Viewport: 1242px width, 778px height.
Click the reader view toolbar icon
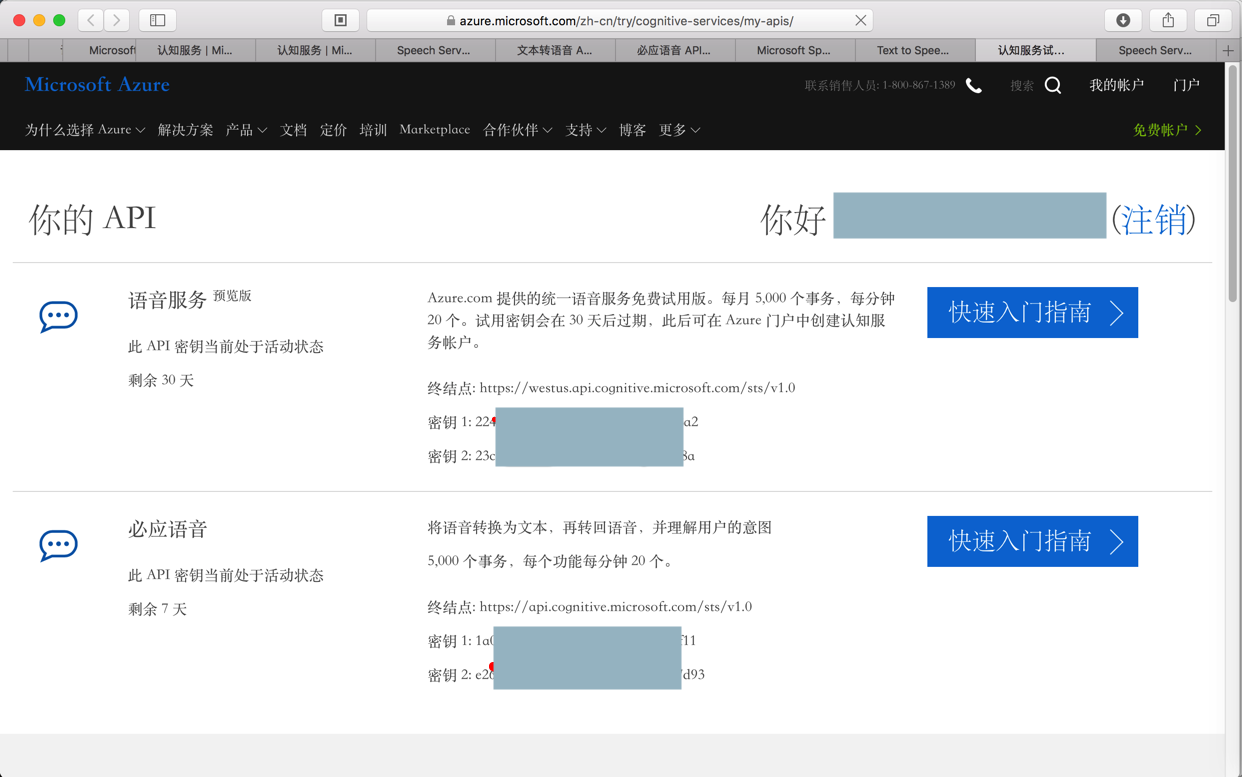click(x=340, y=20)
